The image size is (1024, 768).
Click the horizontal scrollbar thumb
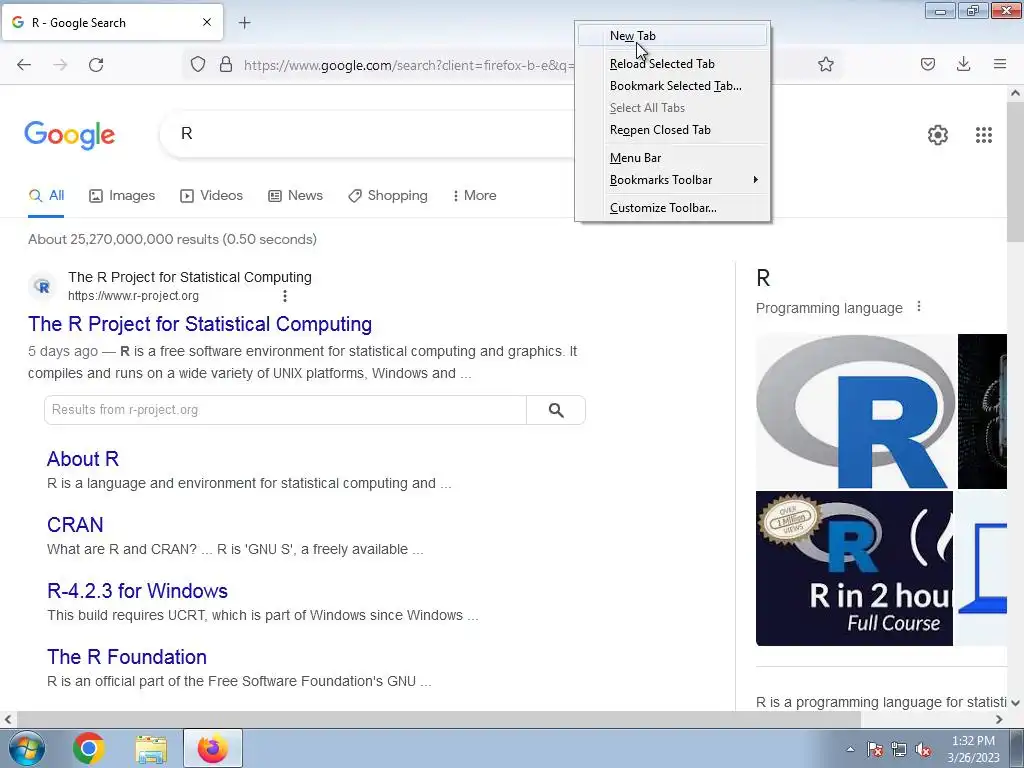[438, 719]
